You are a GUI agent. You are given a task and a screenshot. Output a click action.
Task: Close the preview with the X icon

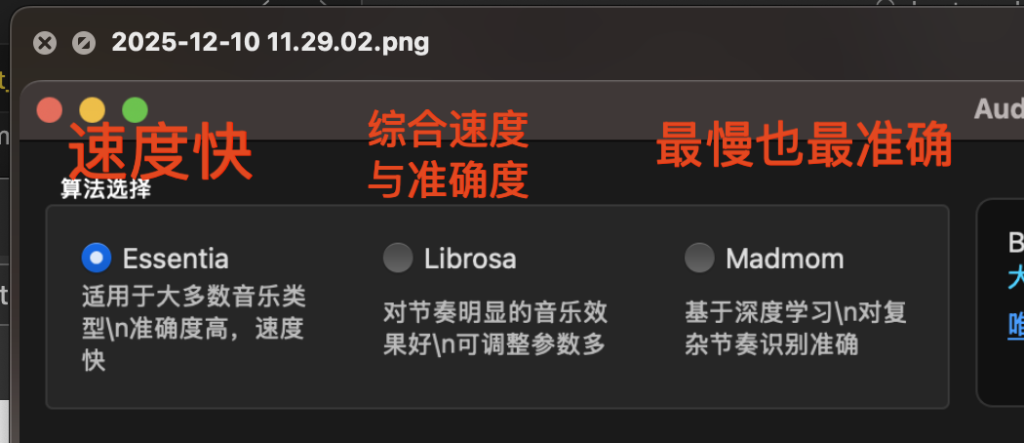pyautogui.click(x=44, y=43)
